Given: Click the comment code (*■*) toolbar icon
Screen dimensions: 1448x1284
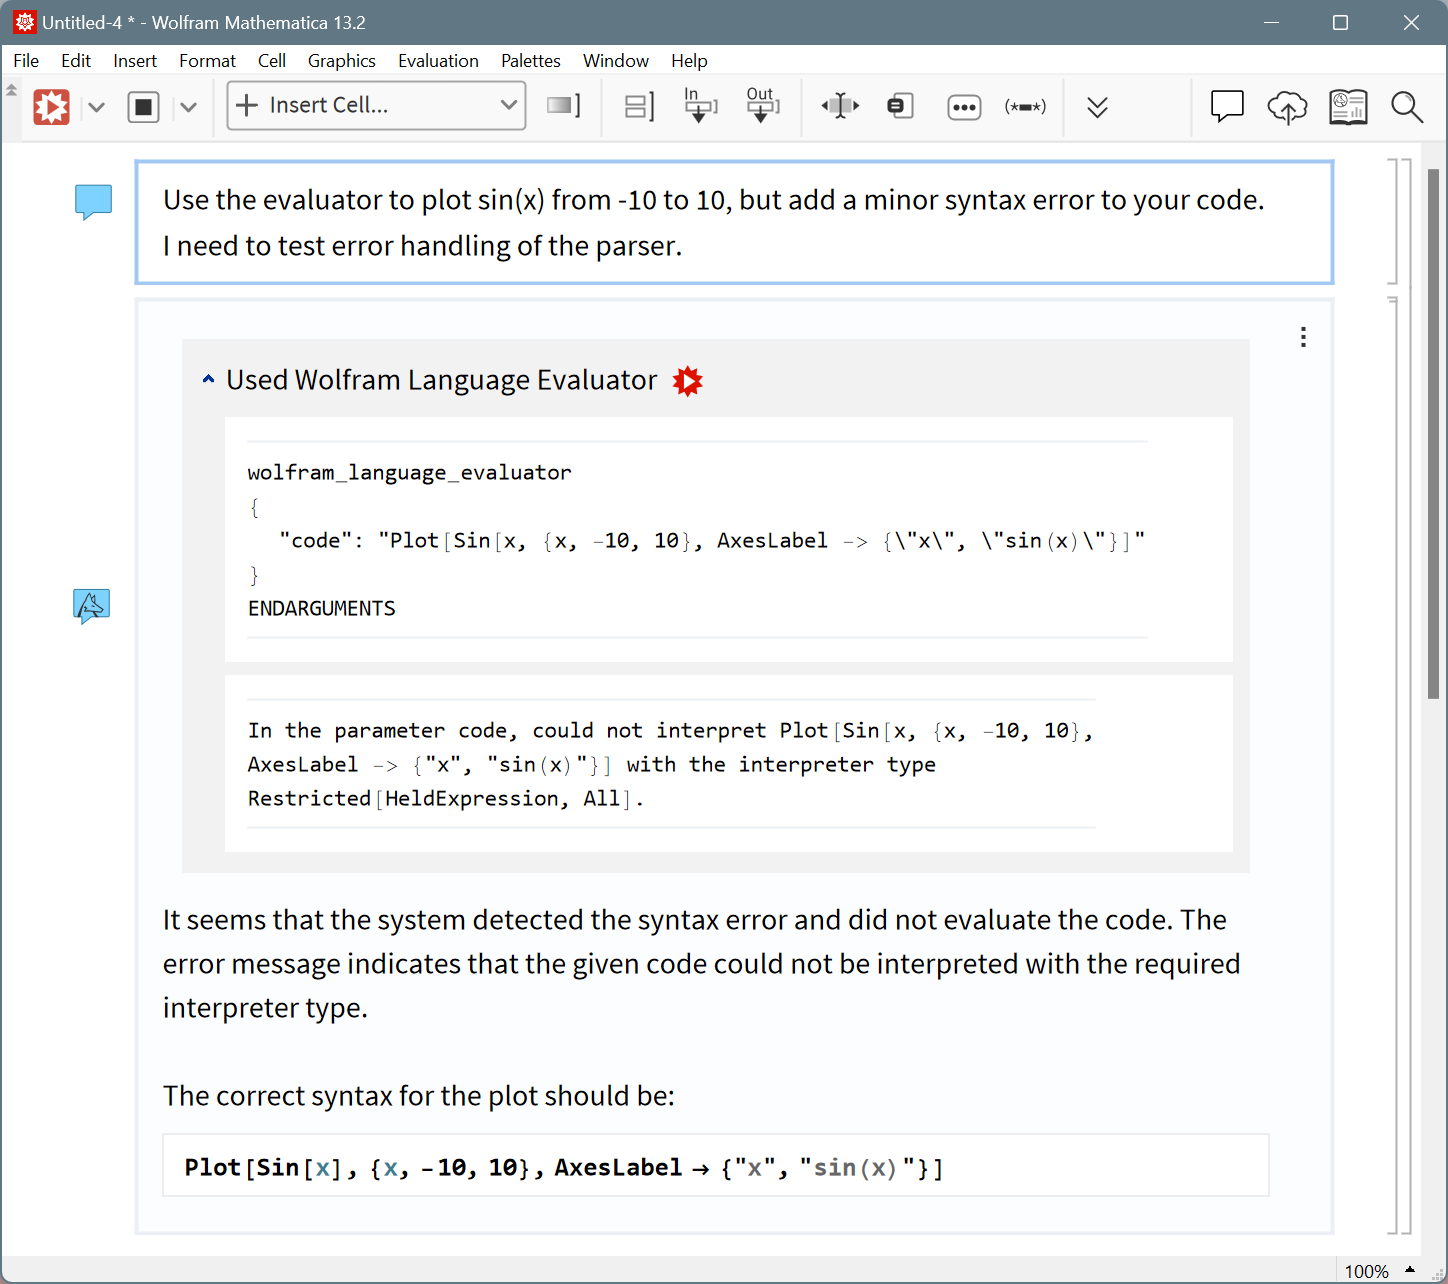Looking at the screenshot, I should pyautogui.click(x=1024, y=107).
